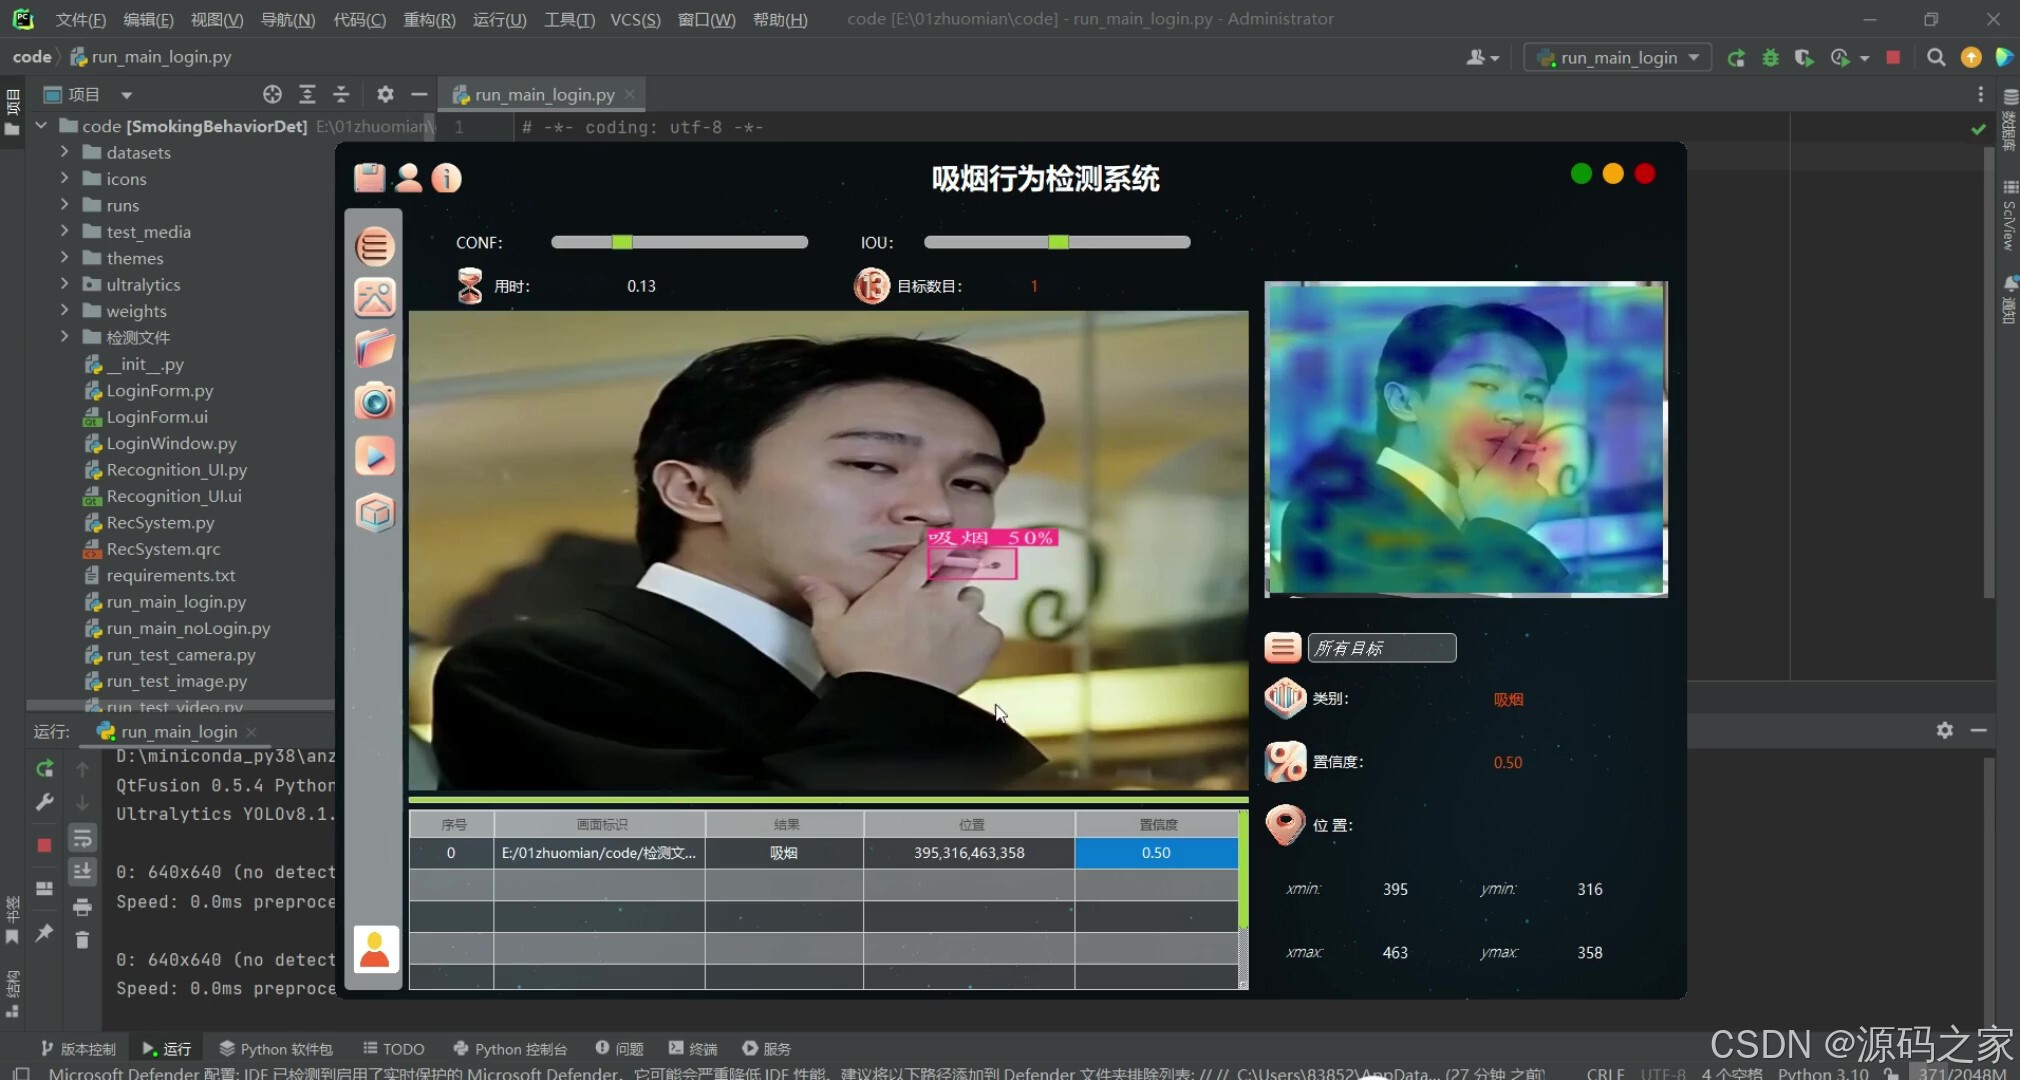Click the orange info icon in app header
2020x1080 pixels.
[446, 178]
